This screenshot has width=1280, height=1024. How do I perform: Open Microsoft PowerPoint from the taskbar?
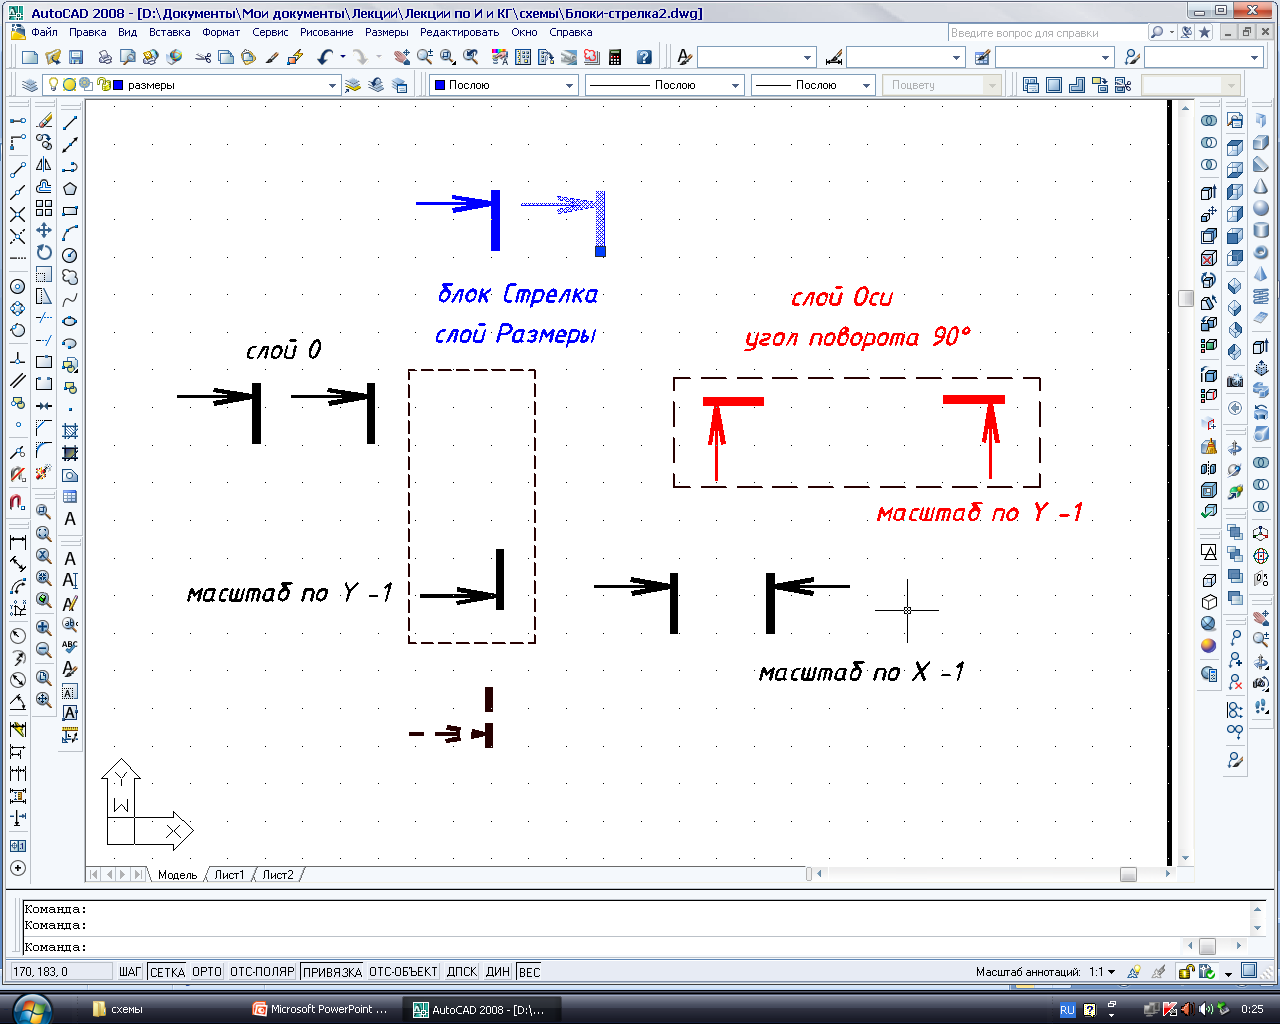pyautogui.click(x=321, y=1010)
